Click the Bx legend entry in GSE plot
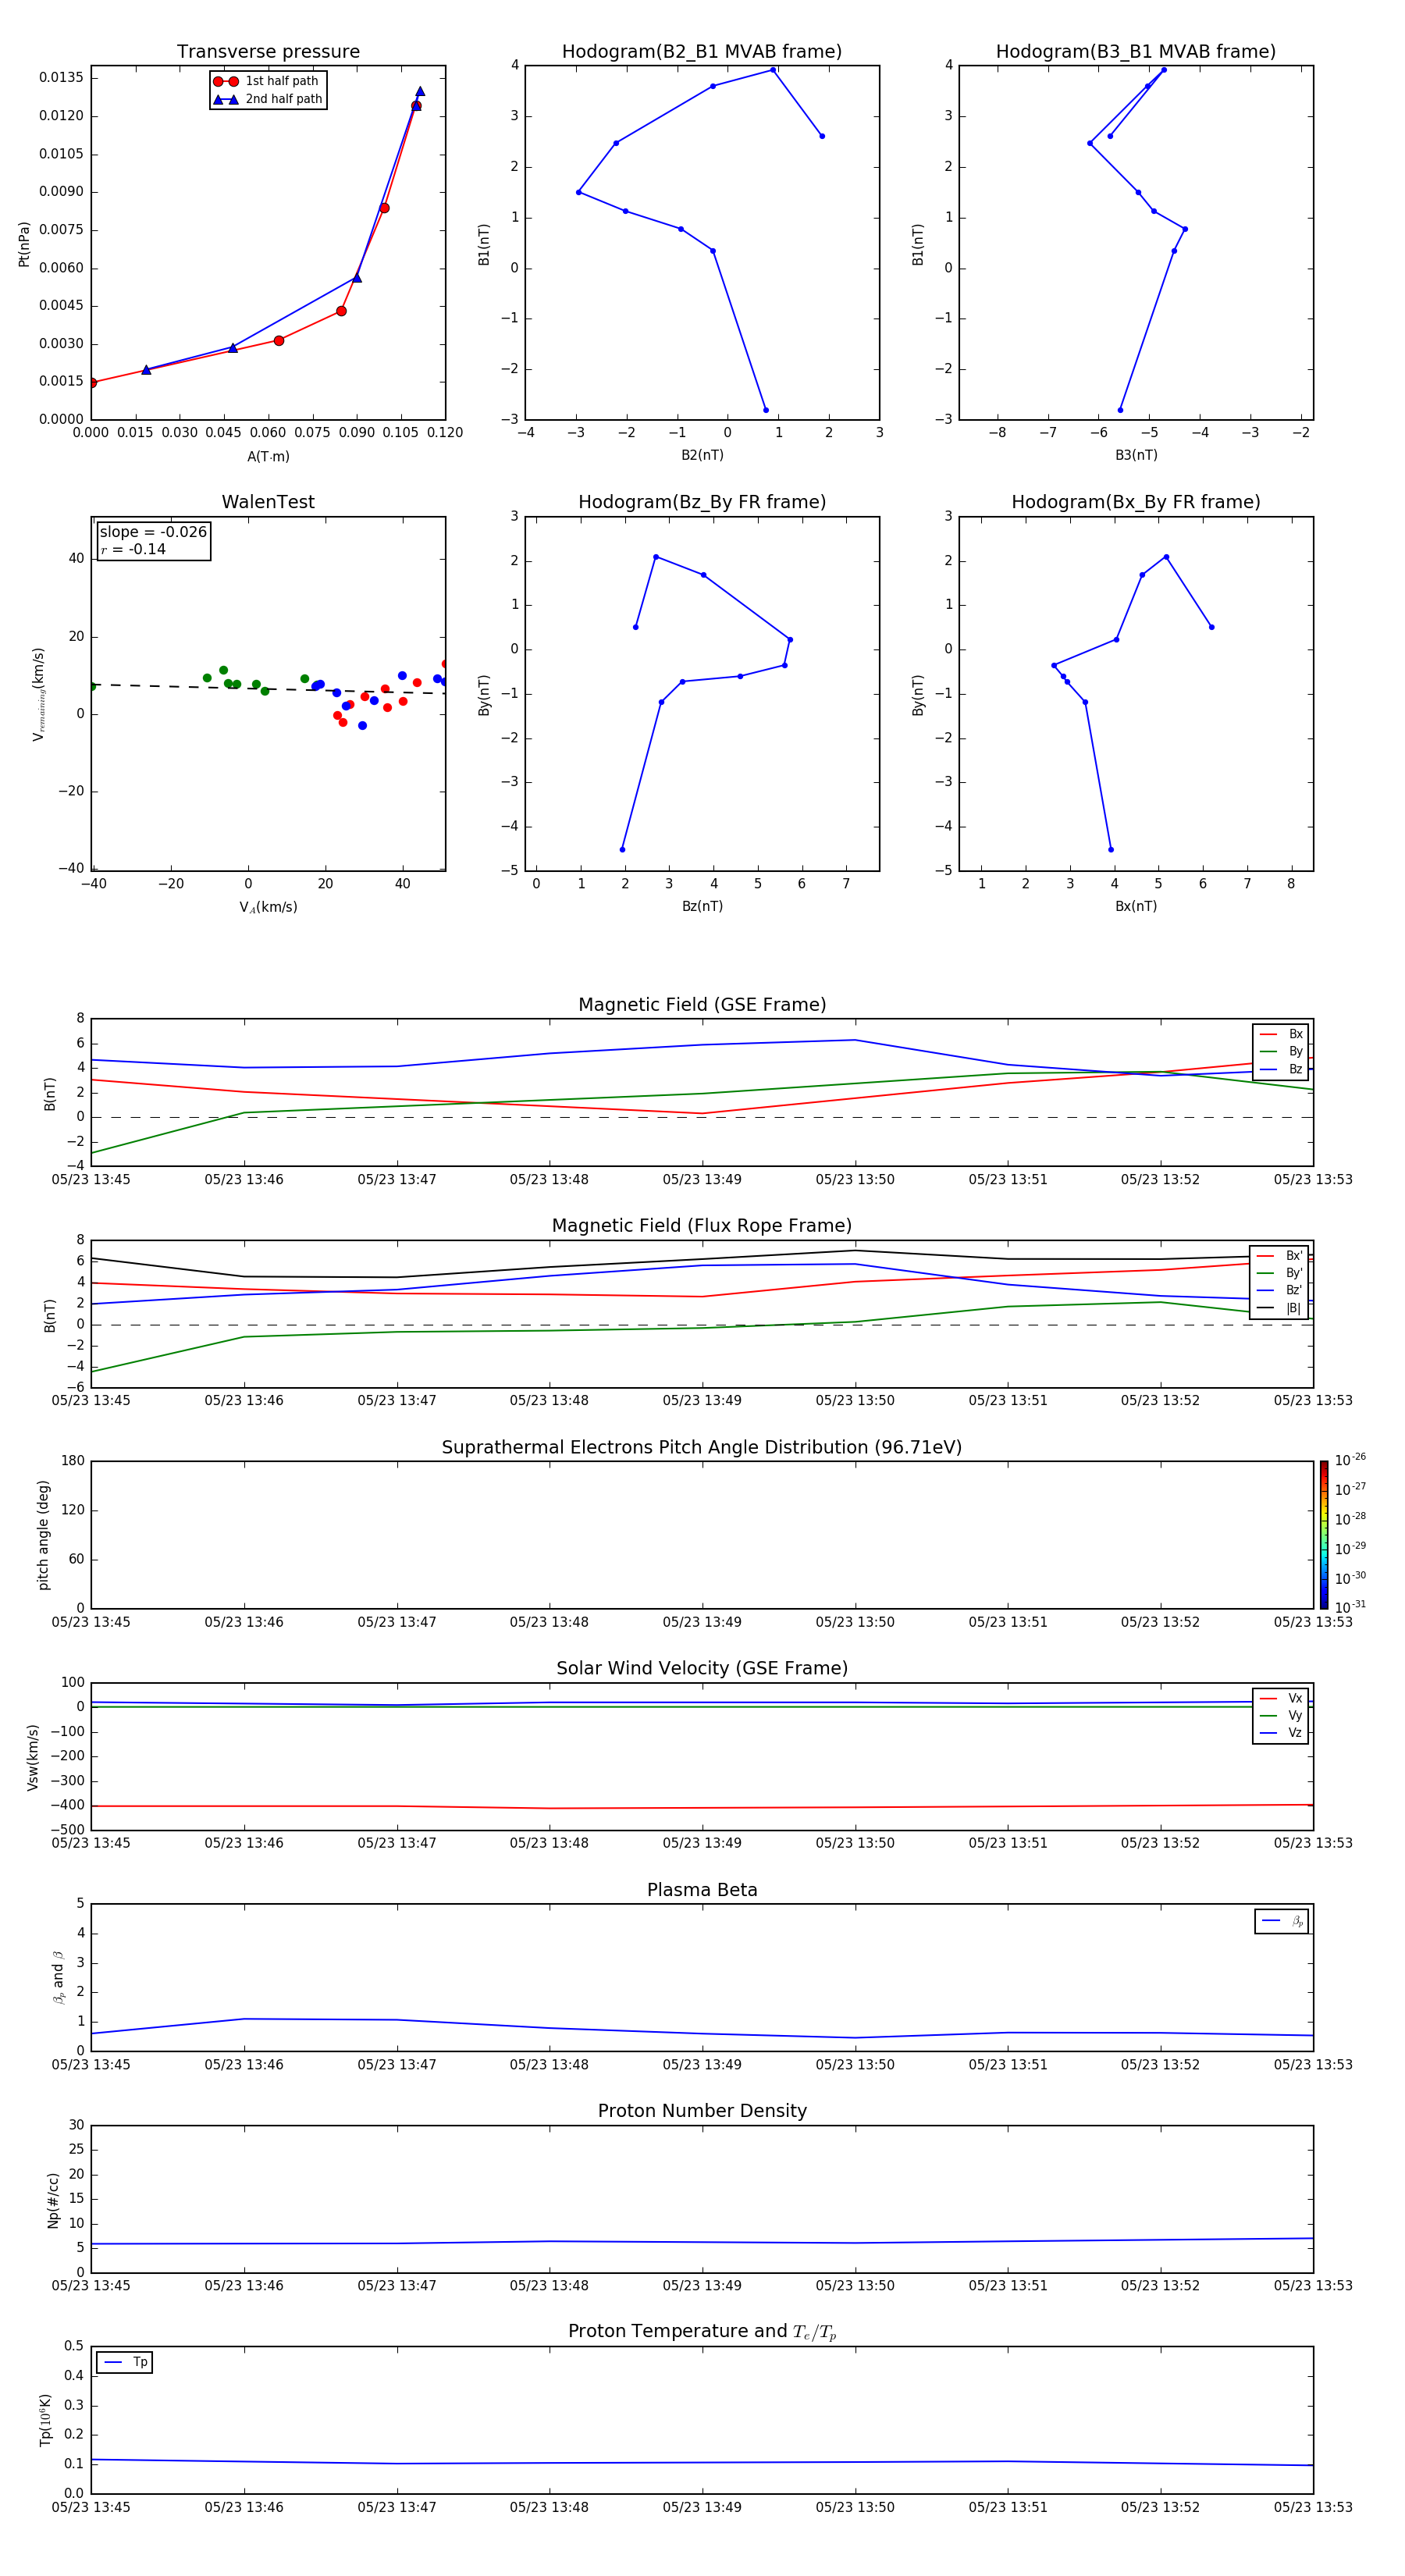Viewport: 1405px width, 2576px height. coord(1281,1034)
